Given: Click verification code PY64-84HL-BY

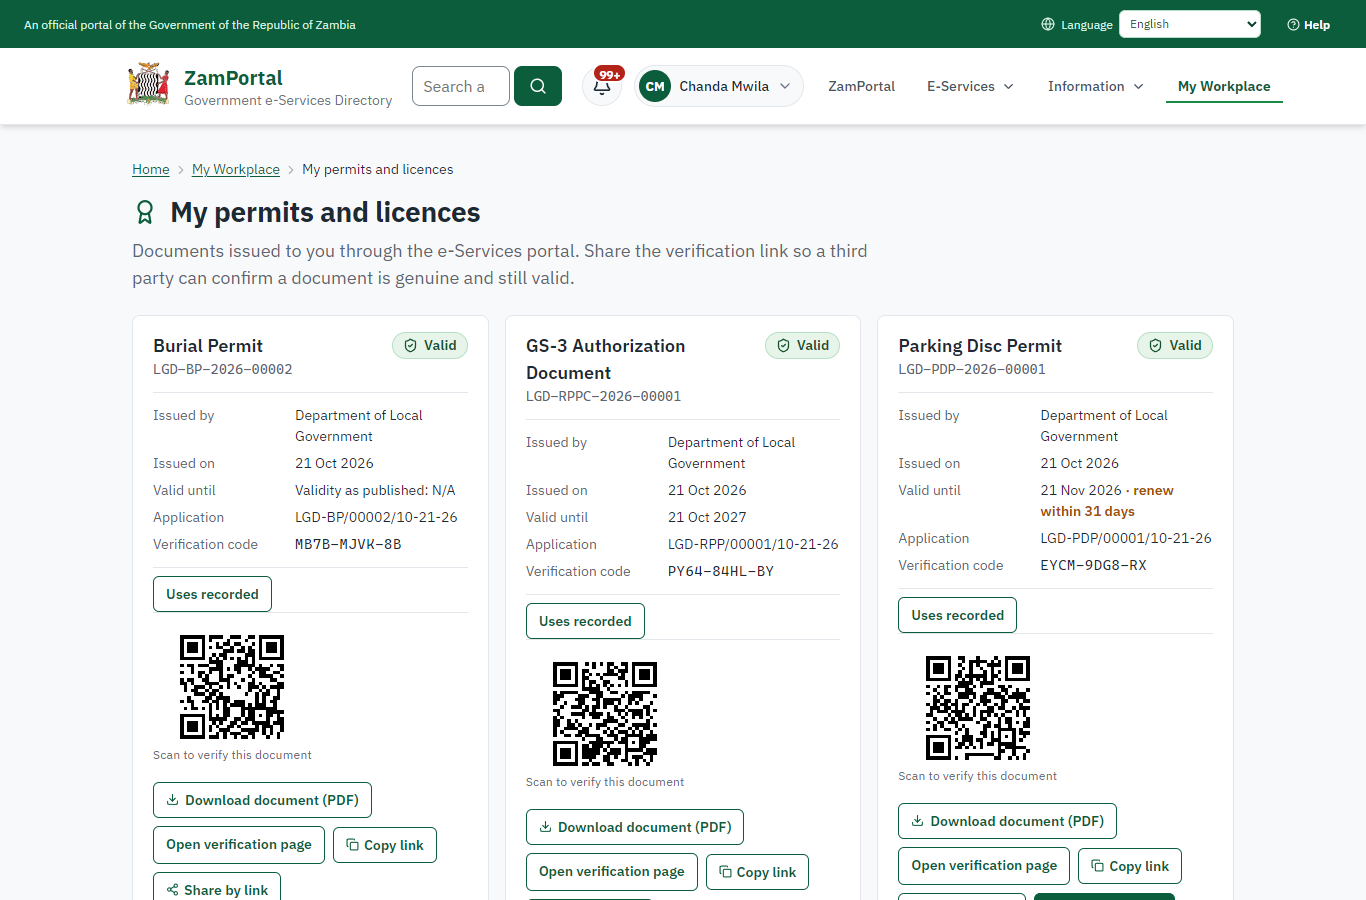Looking at the screenshot, I should point(721,571).
